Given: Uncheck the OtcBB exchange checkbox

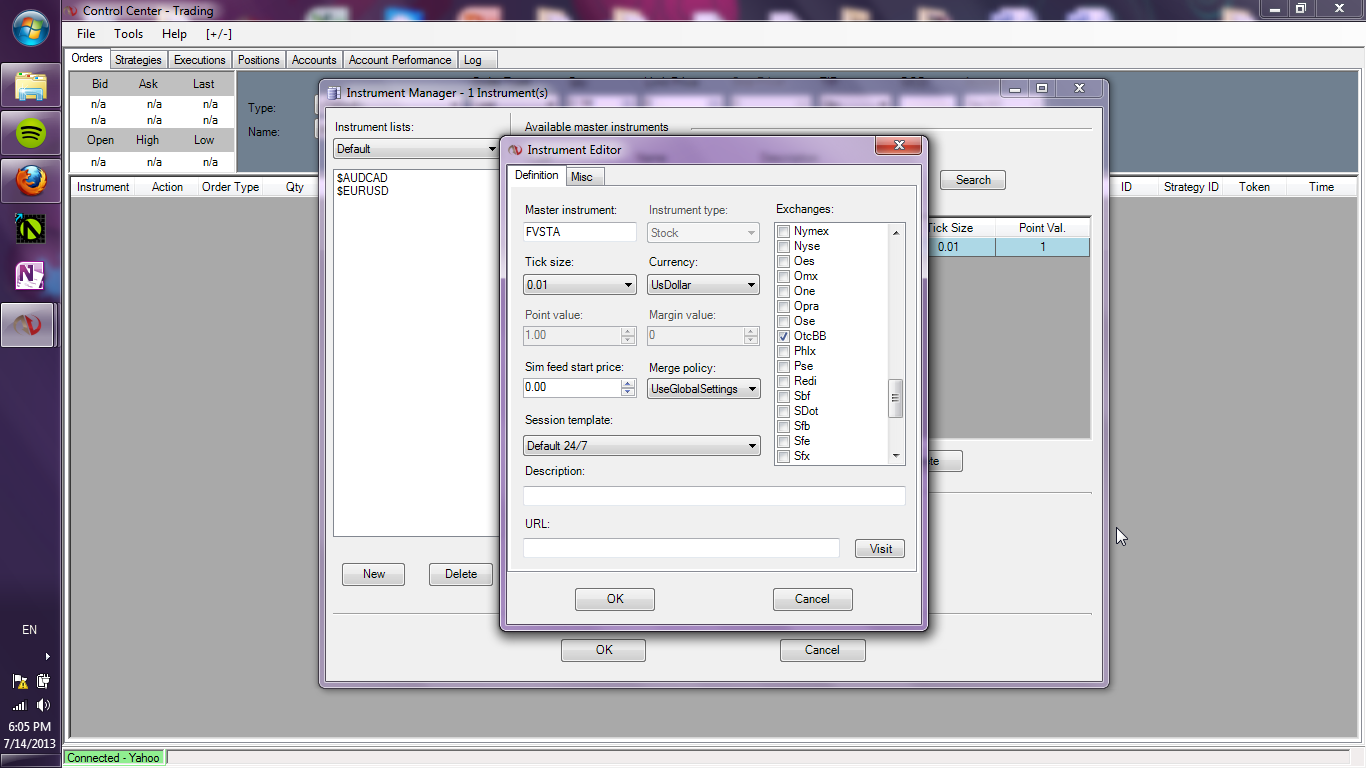Looking at the screenshot, I should [x=783, y=336].
